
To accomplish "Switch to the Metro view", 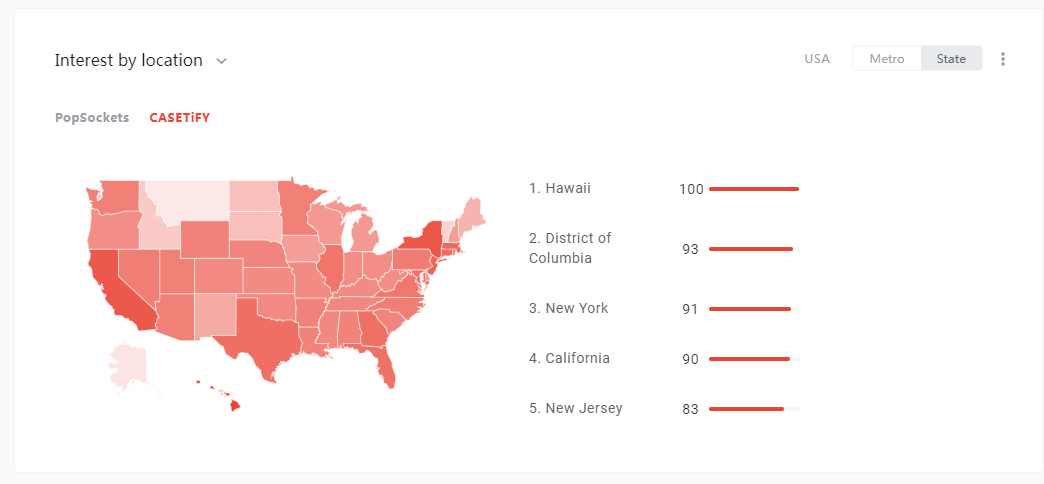I will (887, 59).
